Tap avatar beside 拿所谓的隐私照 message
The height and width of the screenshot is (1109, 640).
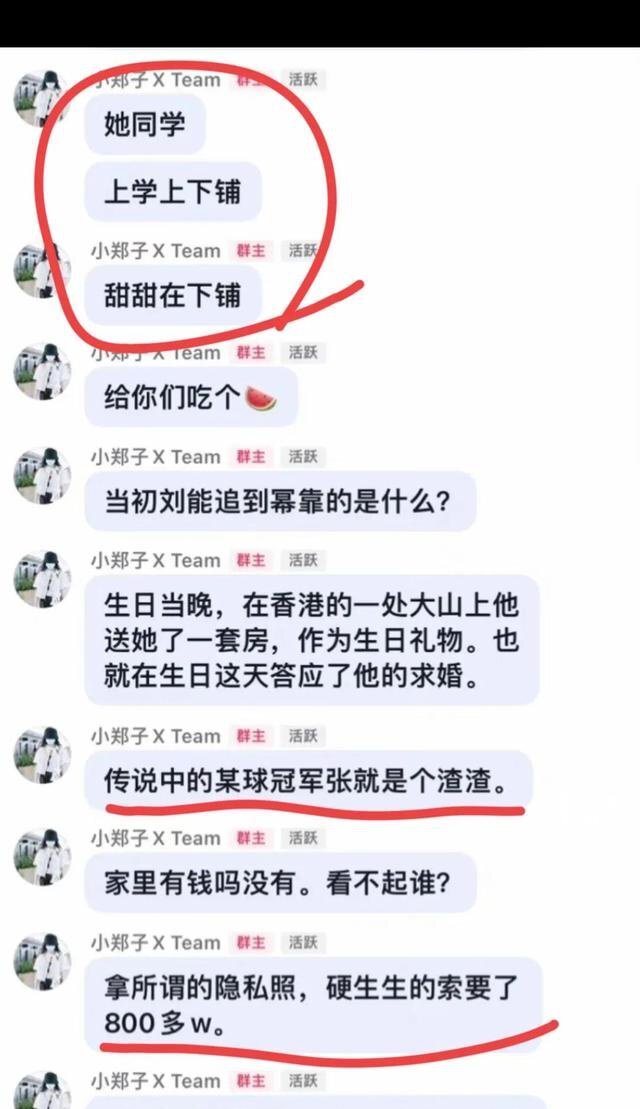click(41, 960)
